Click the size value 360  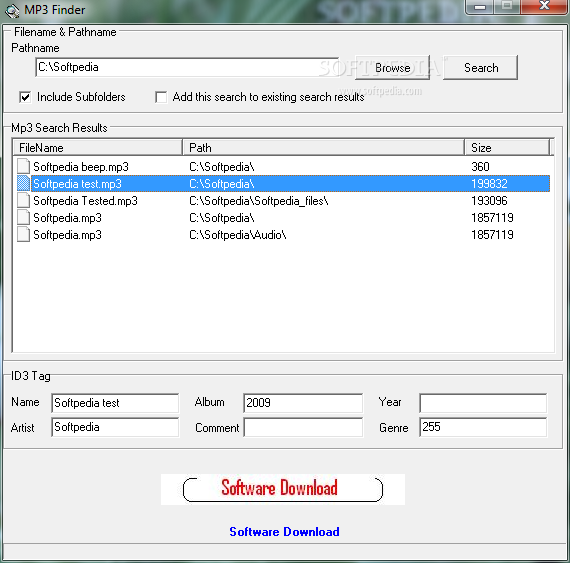[480, 166]
